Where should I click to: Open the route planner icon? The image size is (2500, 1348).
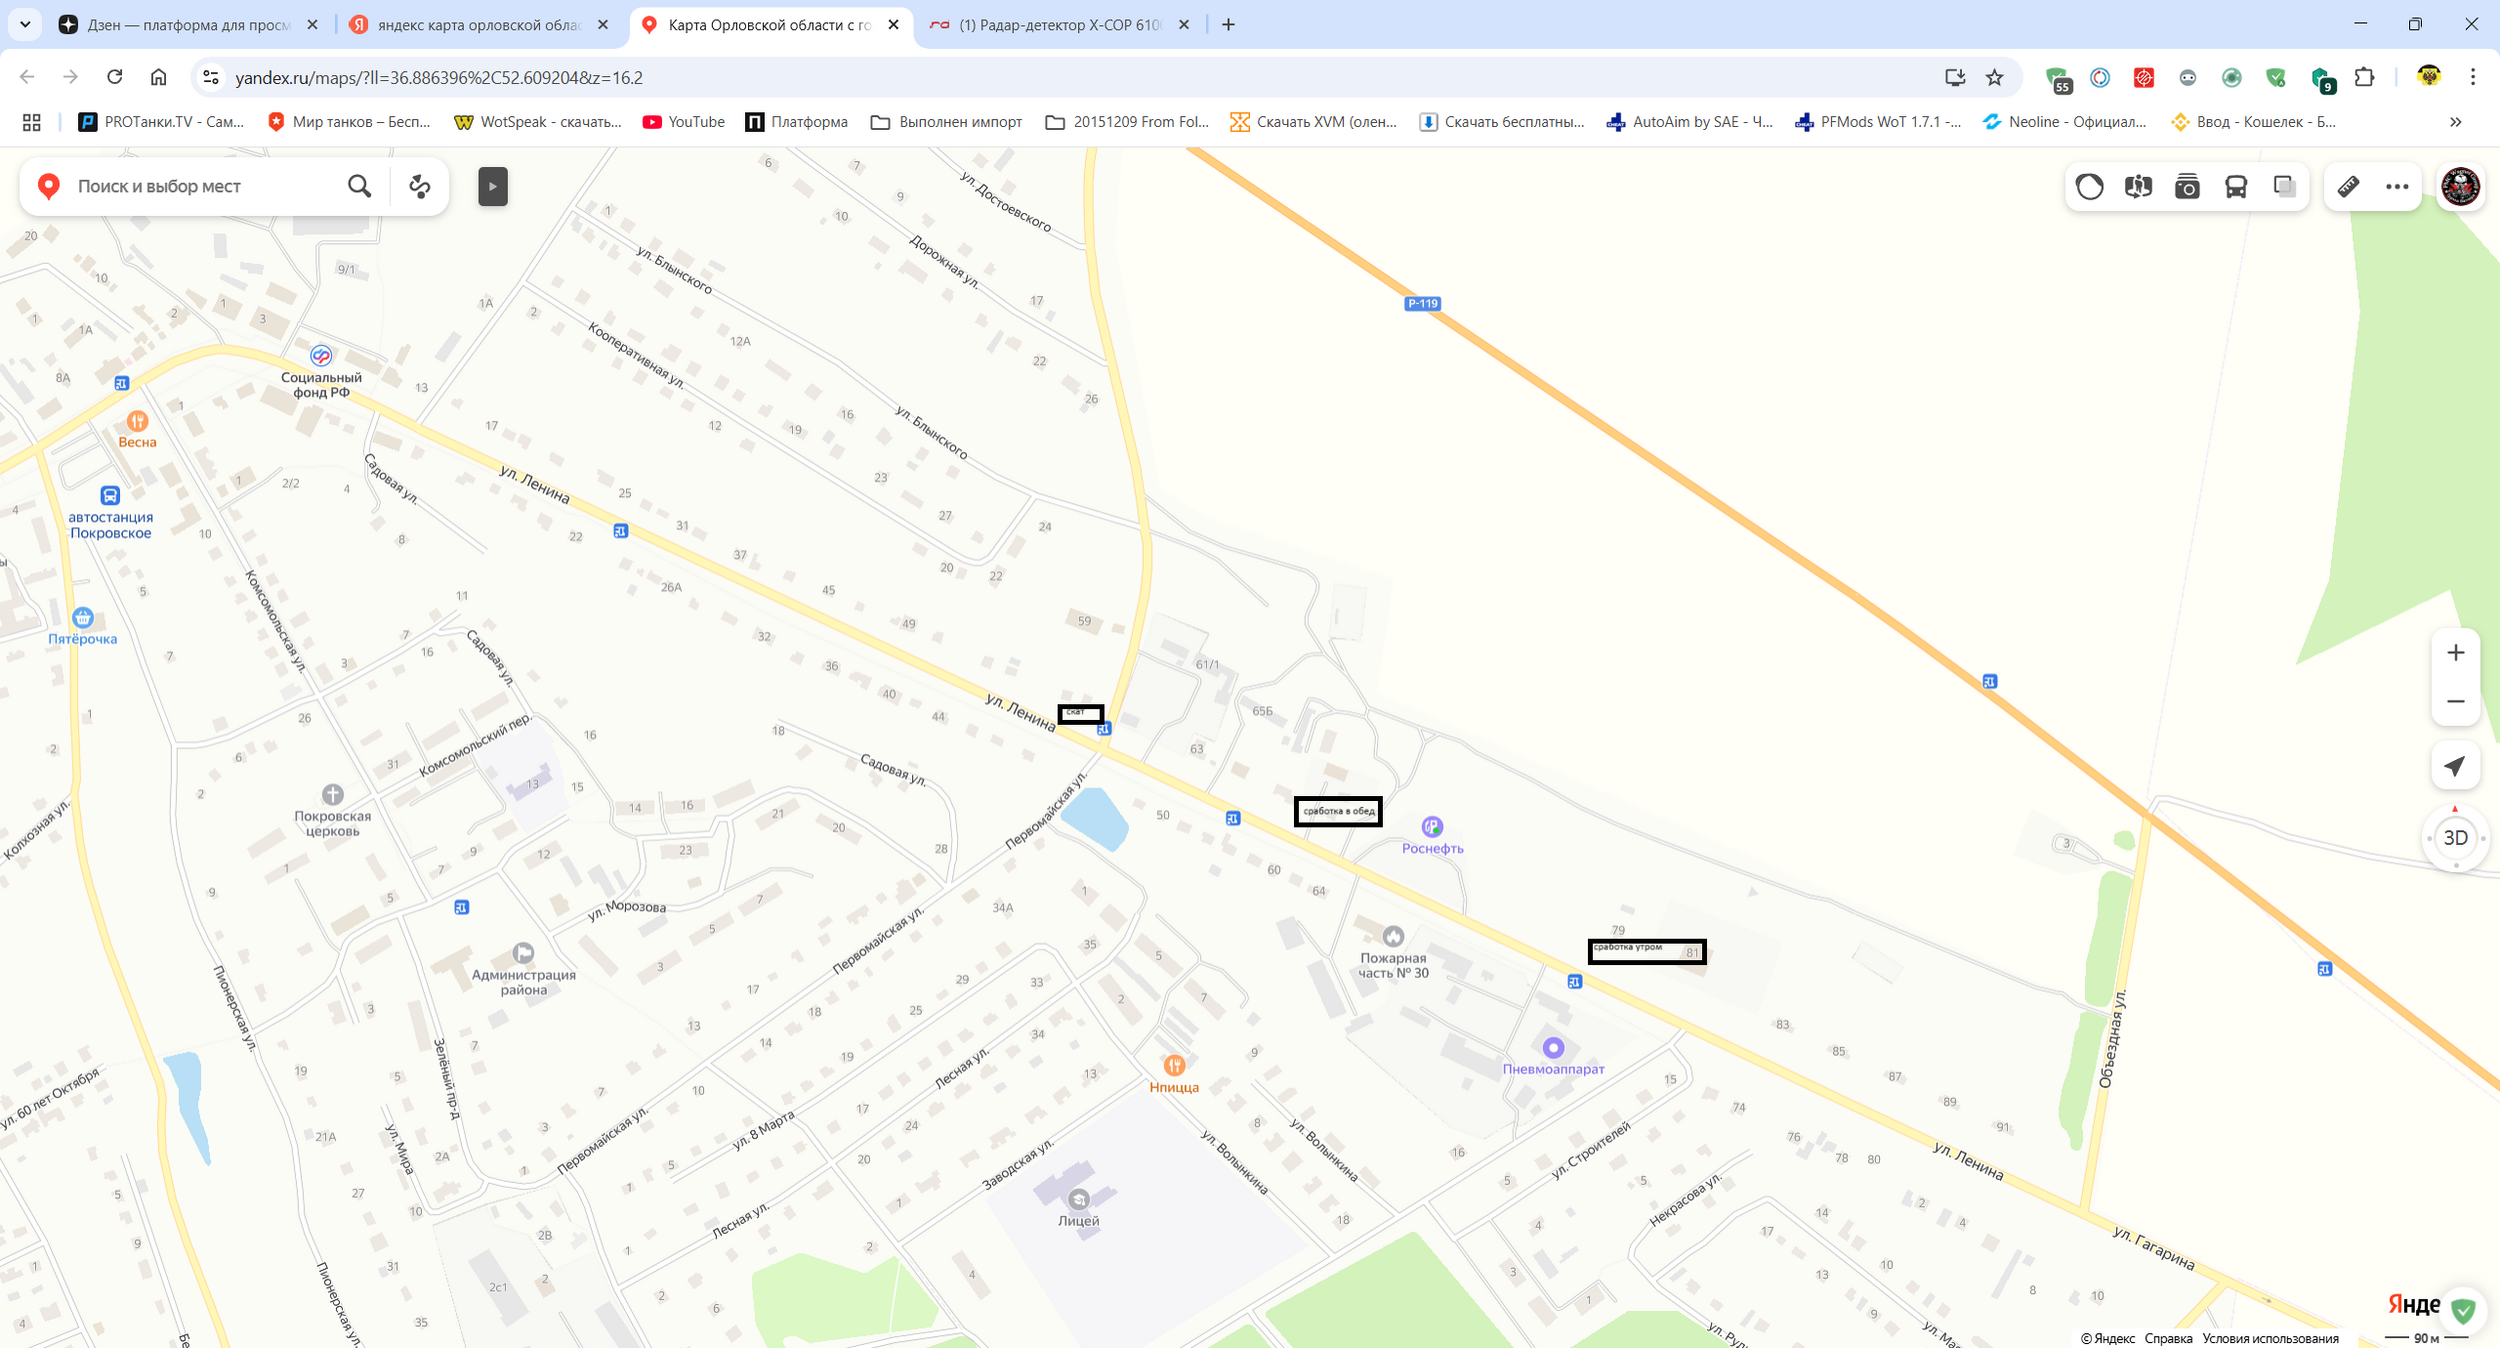(420, 186)
